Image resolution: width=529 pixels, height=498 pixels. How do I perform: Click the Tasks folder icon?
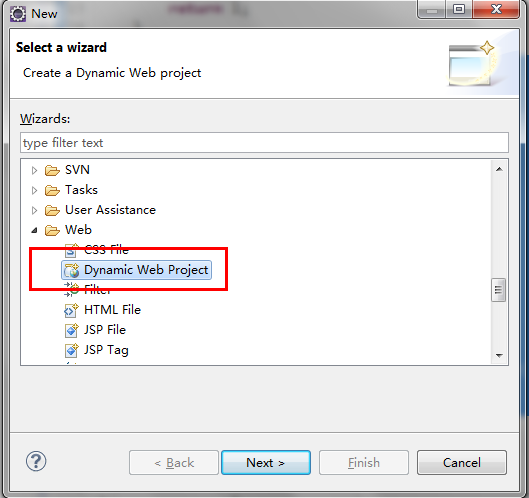52,190
